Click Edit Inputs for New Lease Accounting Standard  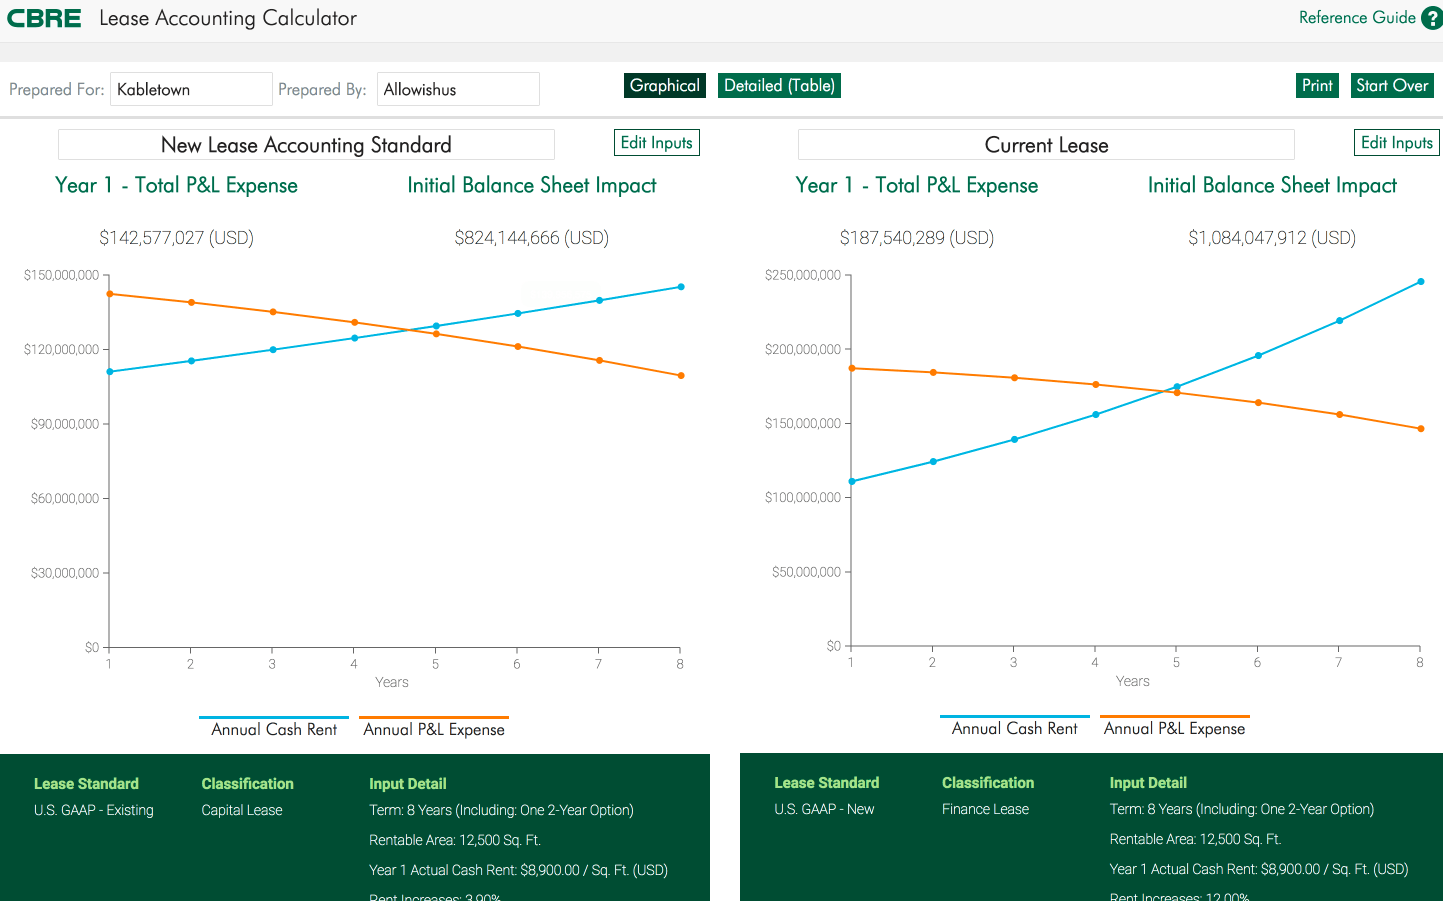(657, 143)
